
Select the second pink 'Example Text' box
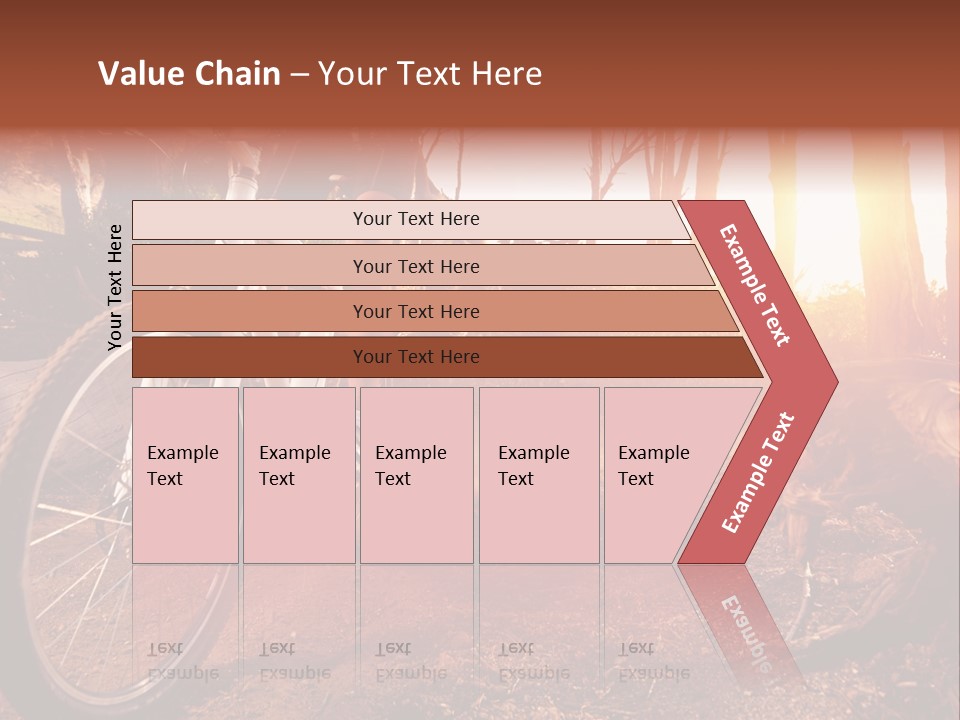(299, 475)
